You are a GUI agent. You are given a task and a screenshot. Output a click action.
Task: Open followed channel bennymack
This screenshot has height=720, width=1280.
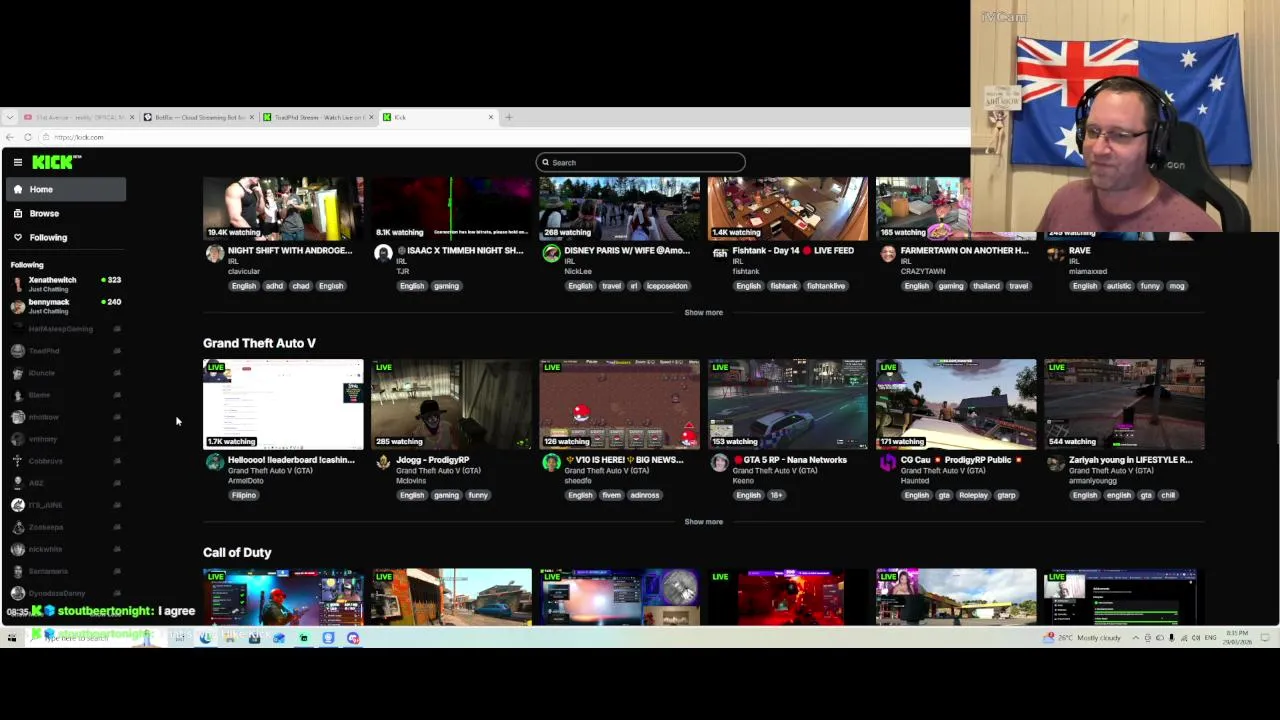[66, 305]
